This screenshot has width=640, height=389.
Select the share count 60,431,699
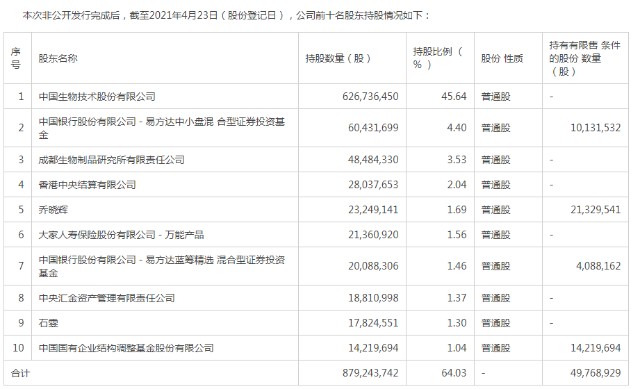[x=373, y=128]
